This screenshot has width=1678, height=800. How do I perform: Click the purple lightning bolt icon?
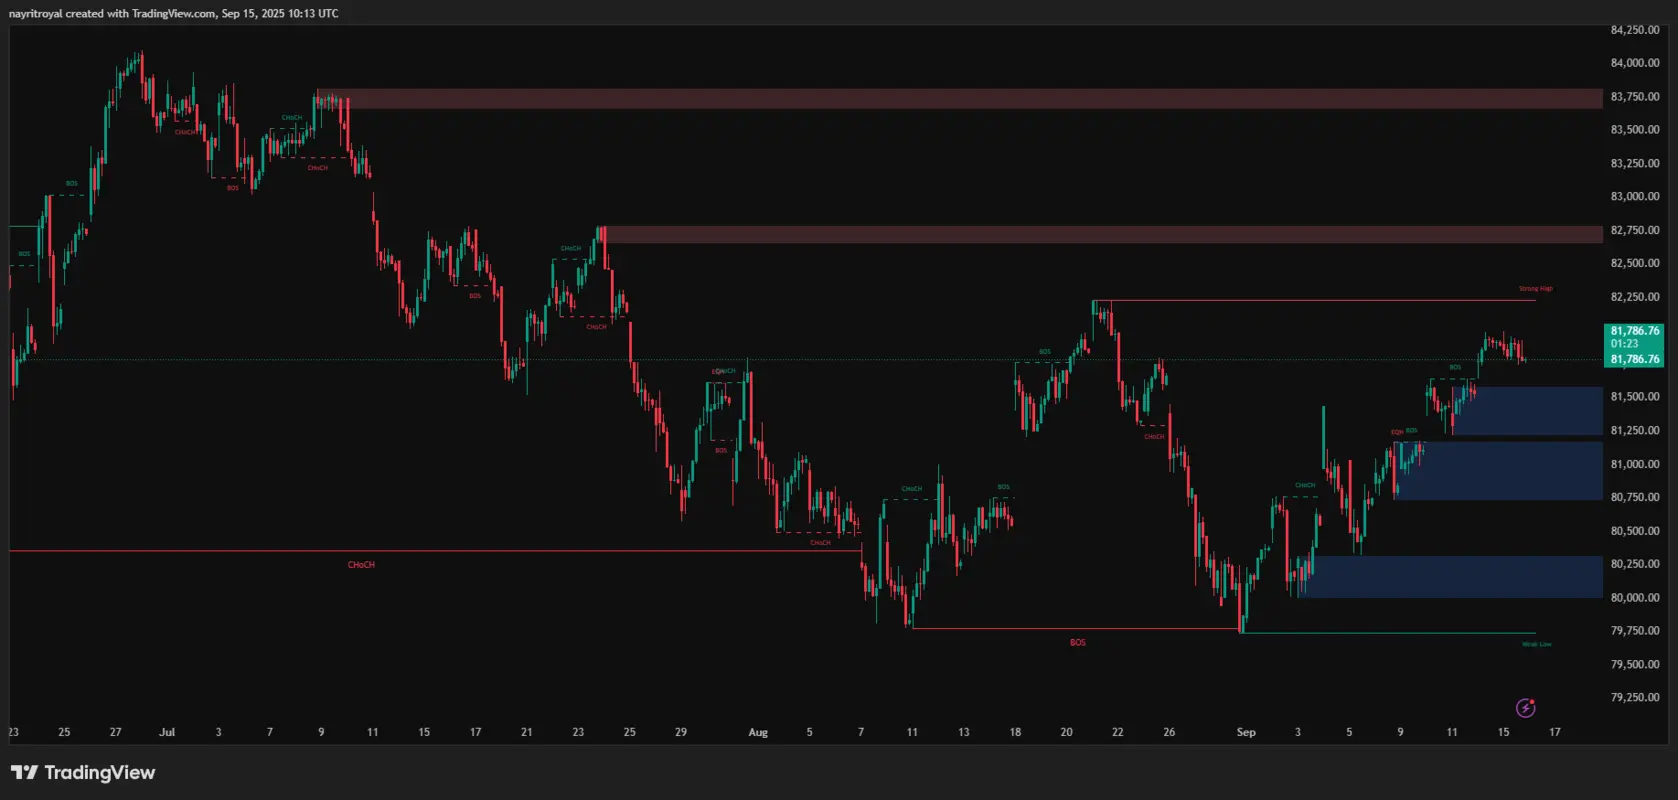[x=1525, y=708]
